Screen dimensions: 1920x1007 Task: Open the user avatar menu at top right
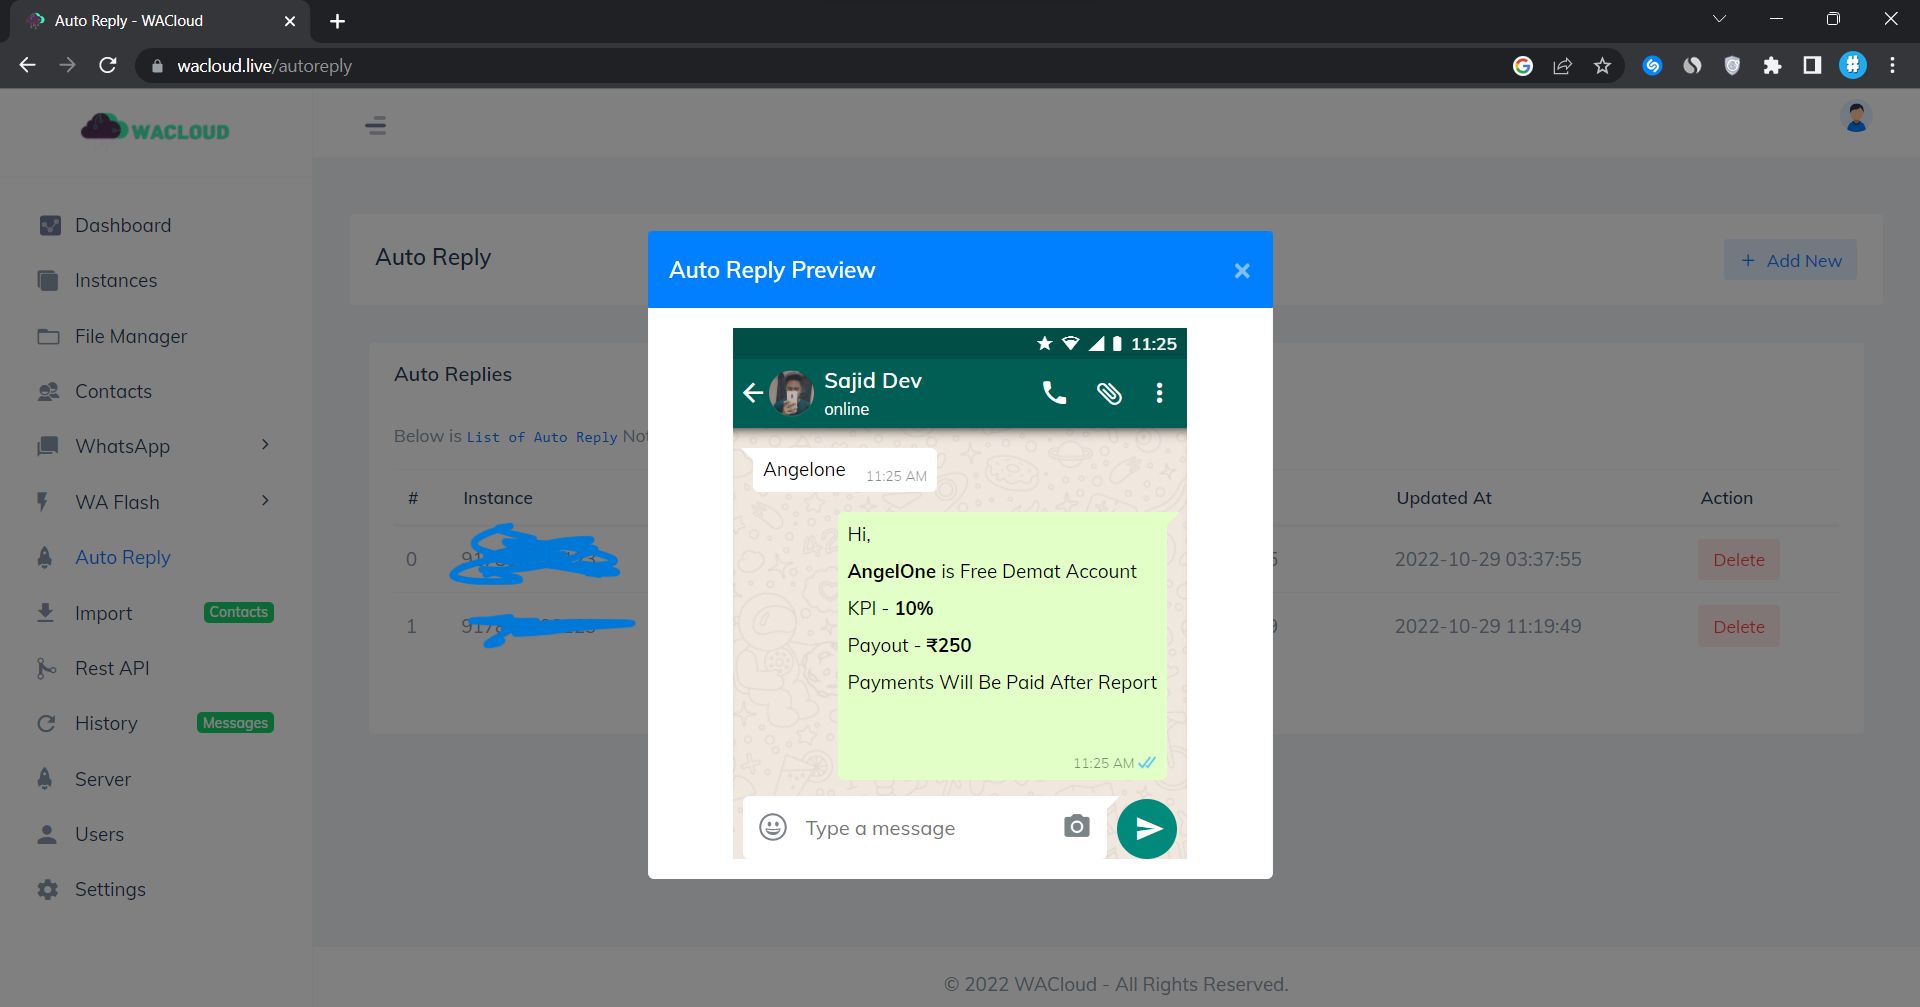tap(1856, 117)
